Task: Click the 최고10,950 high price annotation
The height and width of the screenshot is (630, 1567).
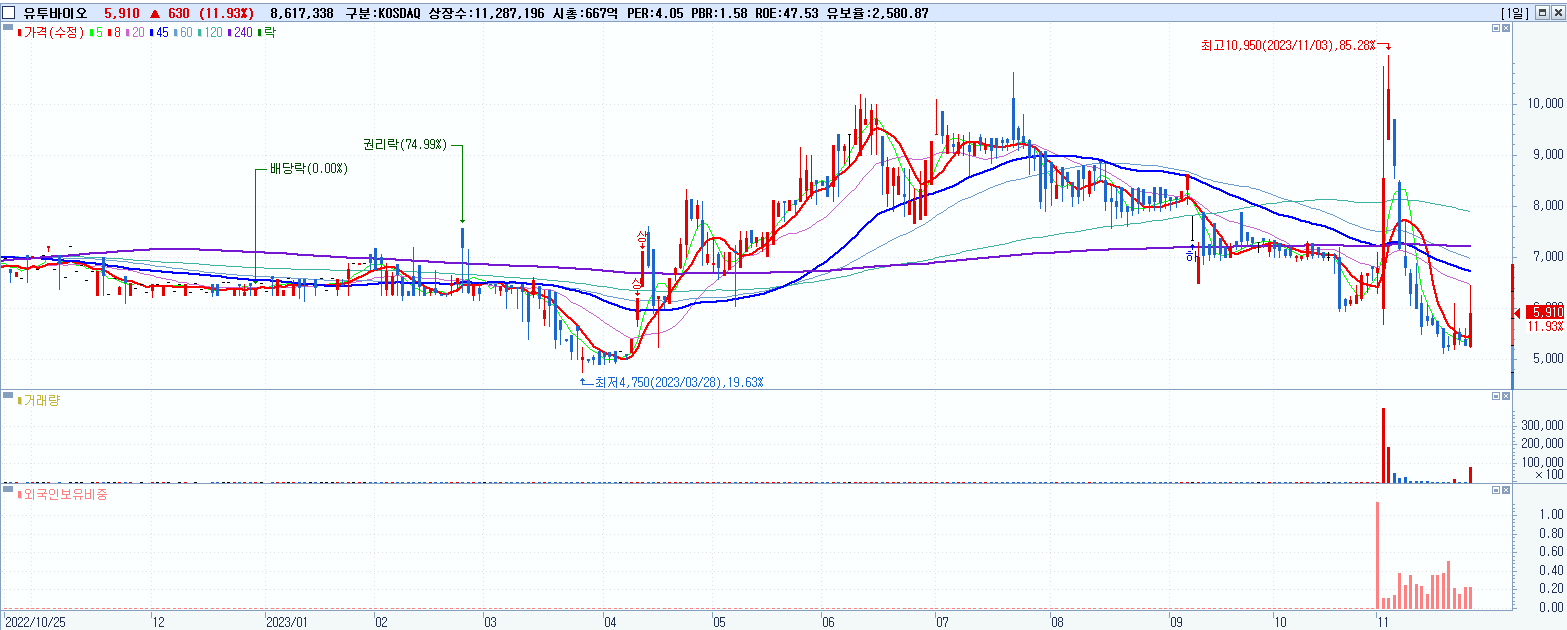Action: tap(1288, 45)
